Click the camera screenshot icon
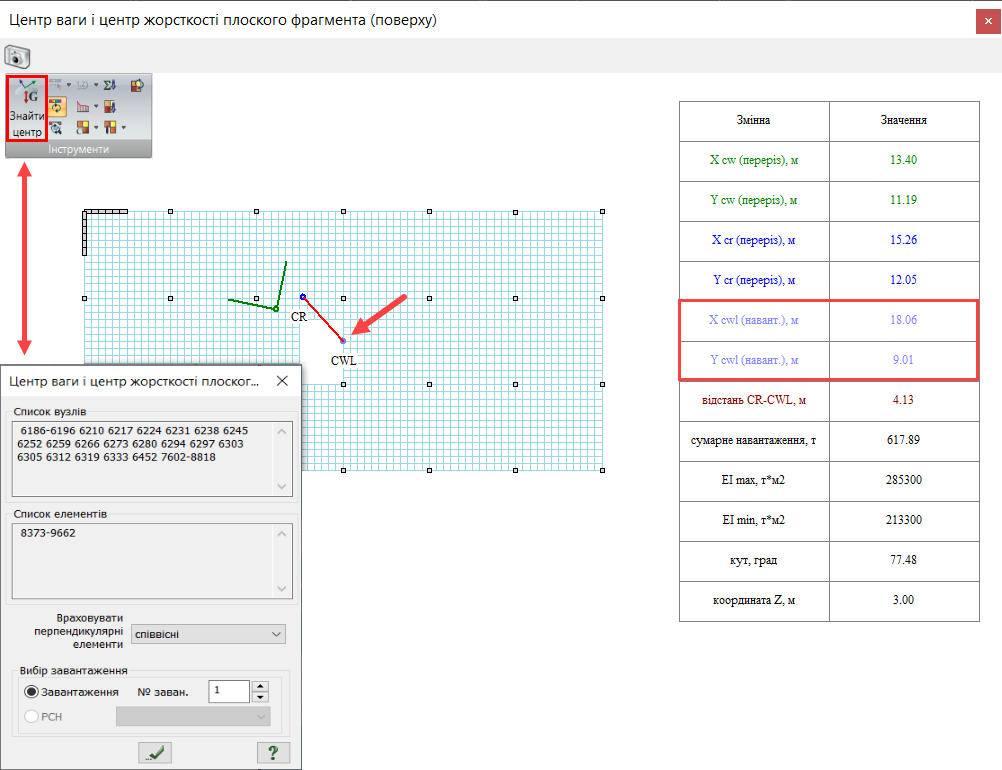This screenshot has width=1002, height=770. pos(17,56)
